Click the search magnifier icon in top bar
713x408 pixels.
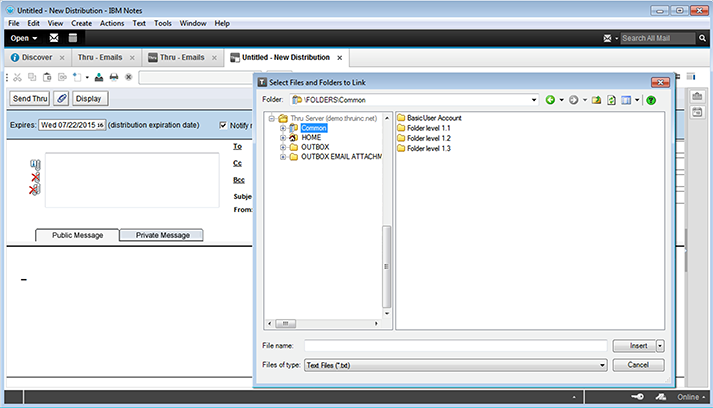[x=702, y=38]
